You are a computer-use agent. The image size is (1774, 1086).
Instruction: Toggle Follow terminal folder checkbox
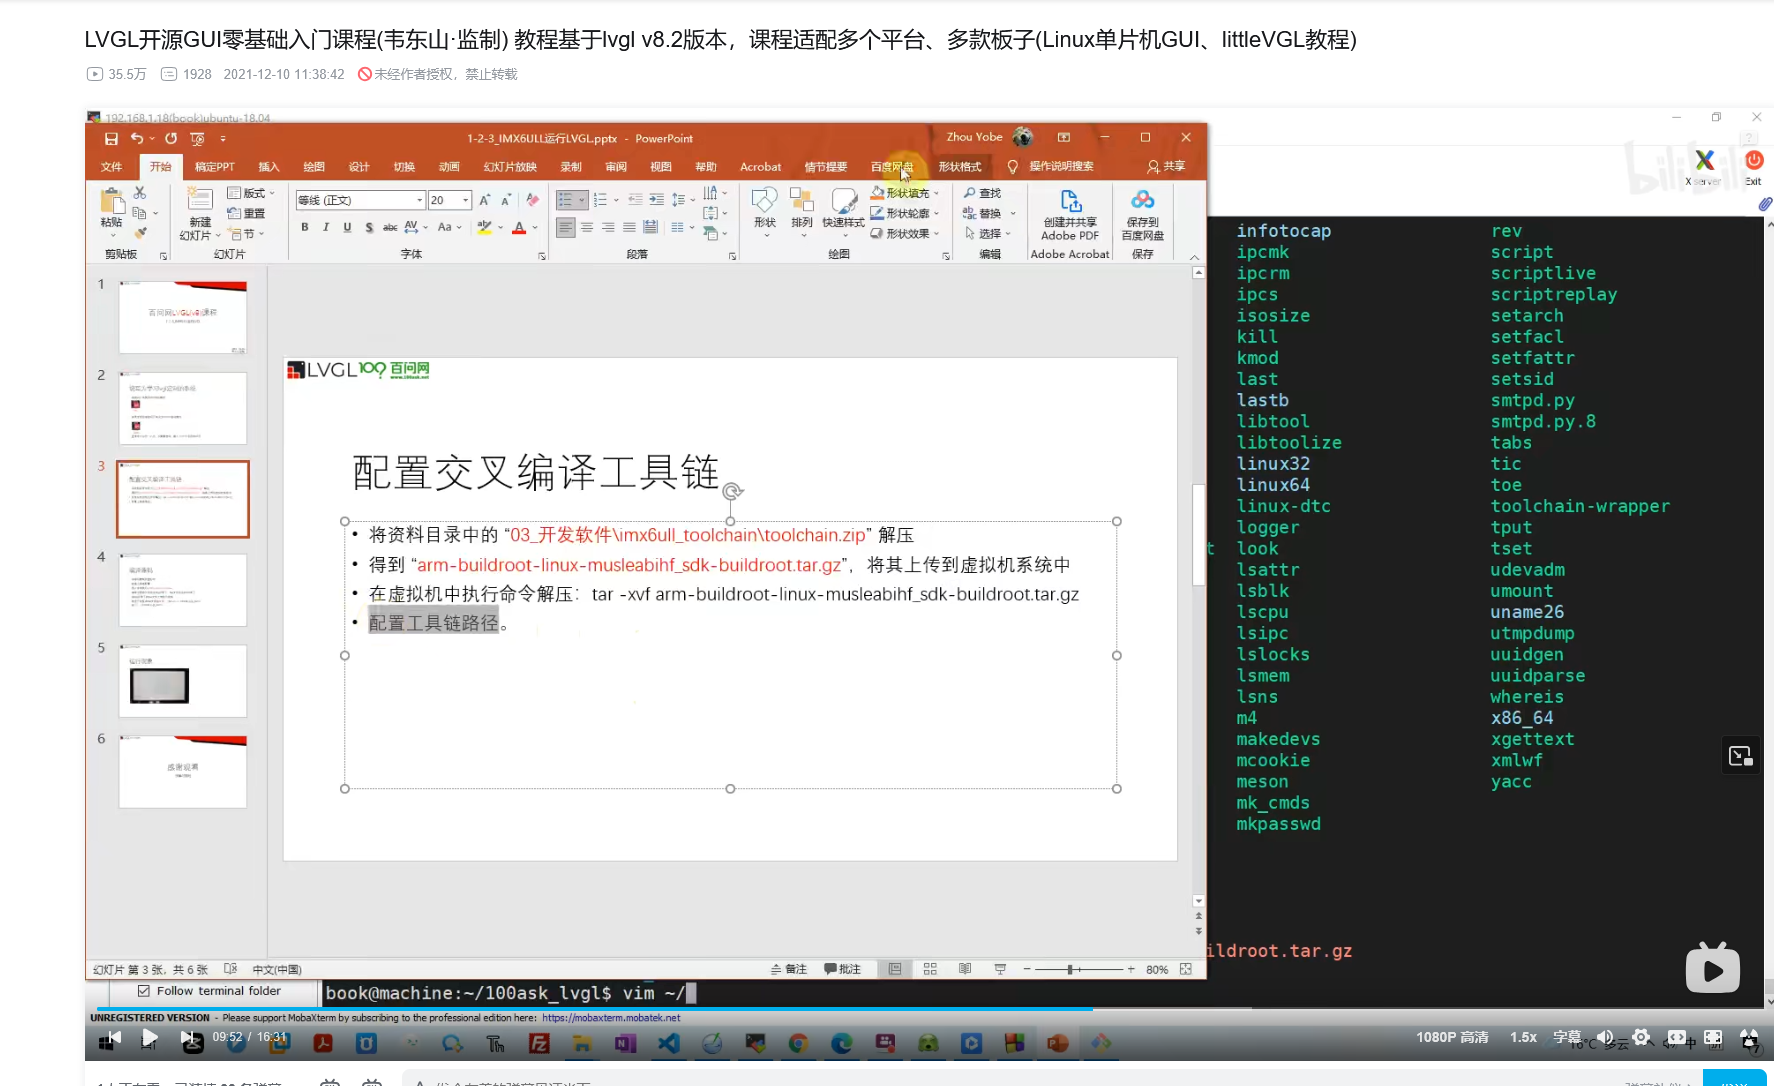pyautogui.click(x=144, y=991)
